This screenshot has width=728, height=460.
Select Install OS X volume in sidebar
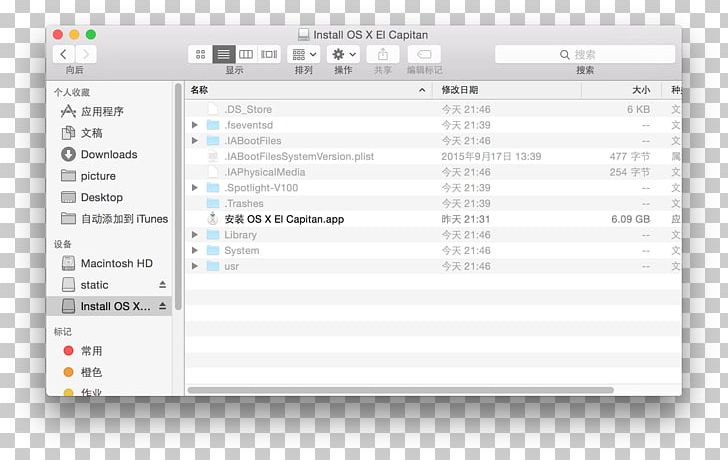coord(109,306)
